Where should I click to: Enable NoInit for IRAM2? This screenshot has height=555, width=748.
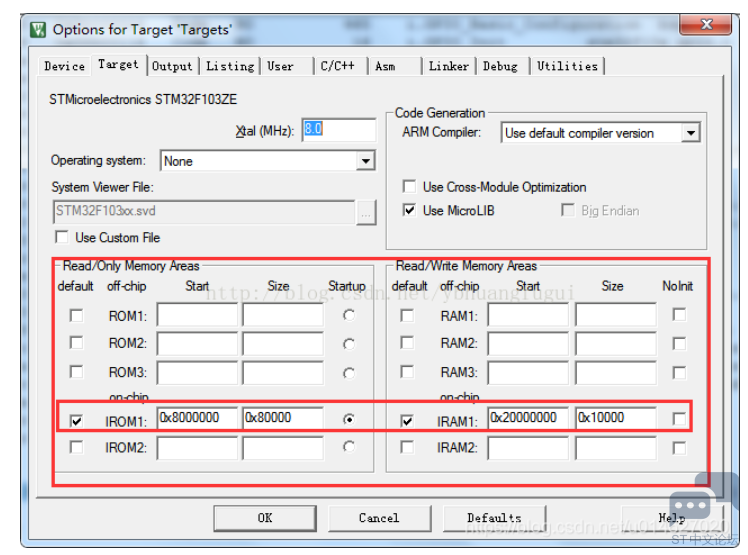(x=679, y=448)
